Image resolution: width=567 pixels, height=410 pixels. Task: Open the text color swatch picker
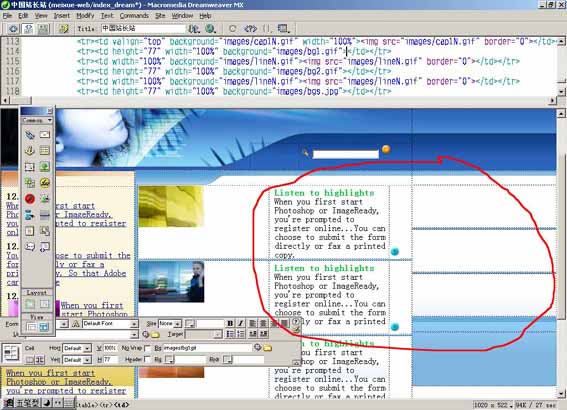tap(189, 324)
